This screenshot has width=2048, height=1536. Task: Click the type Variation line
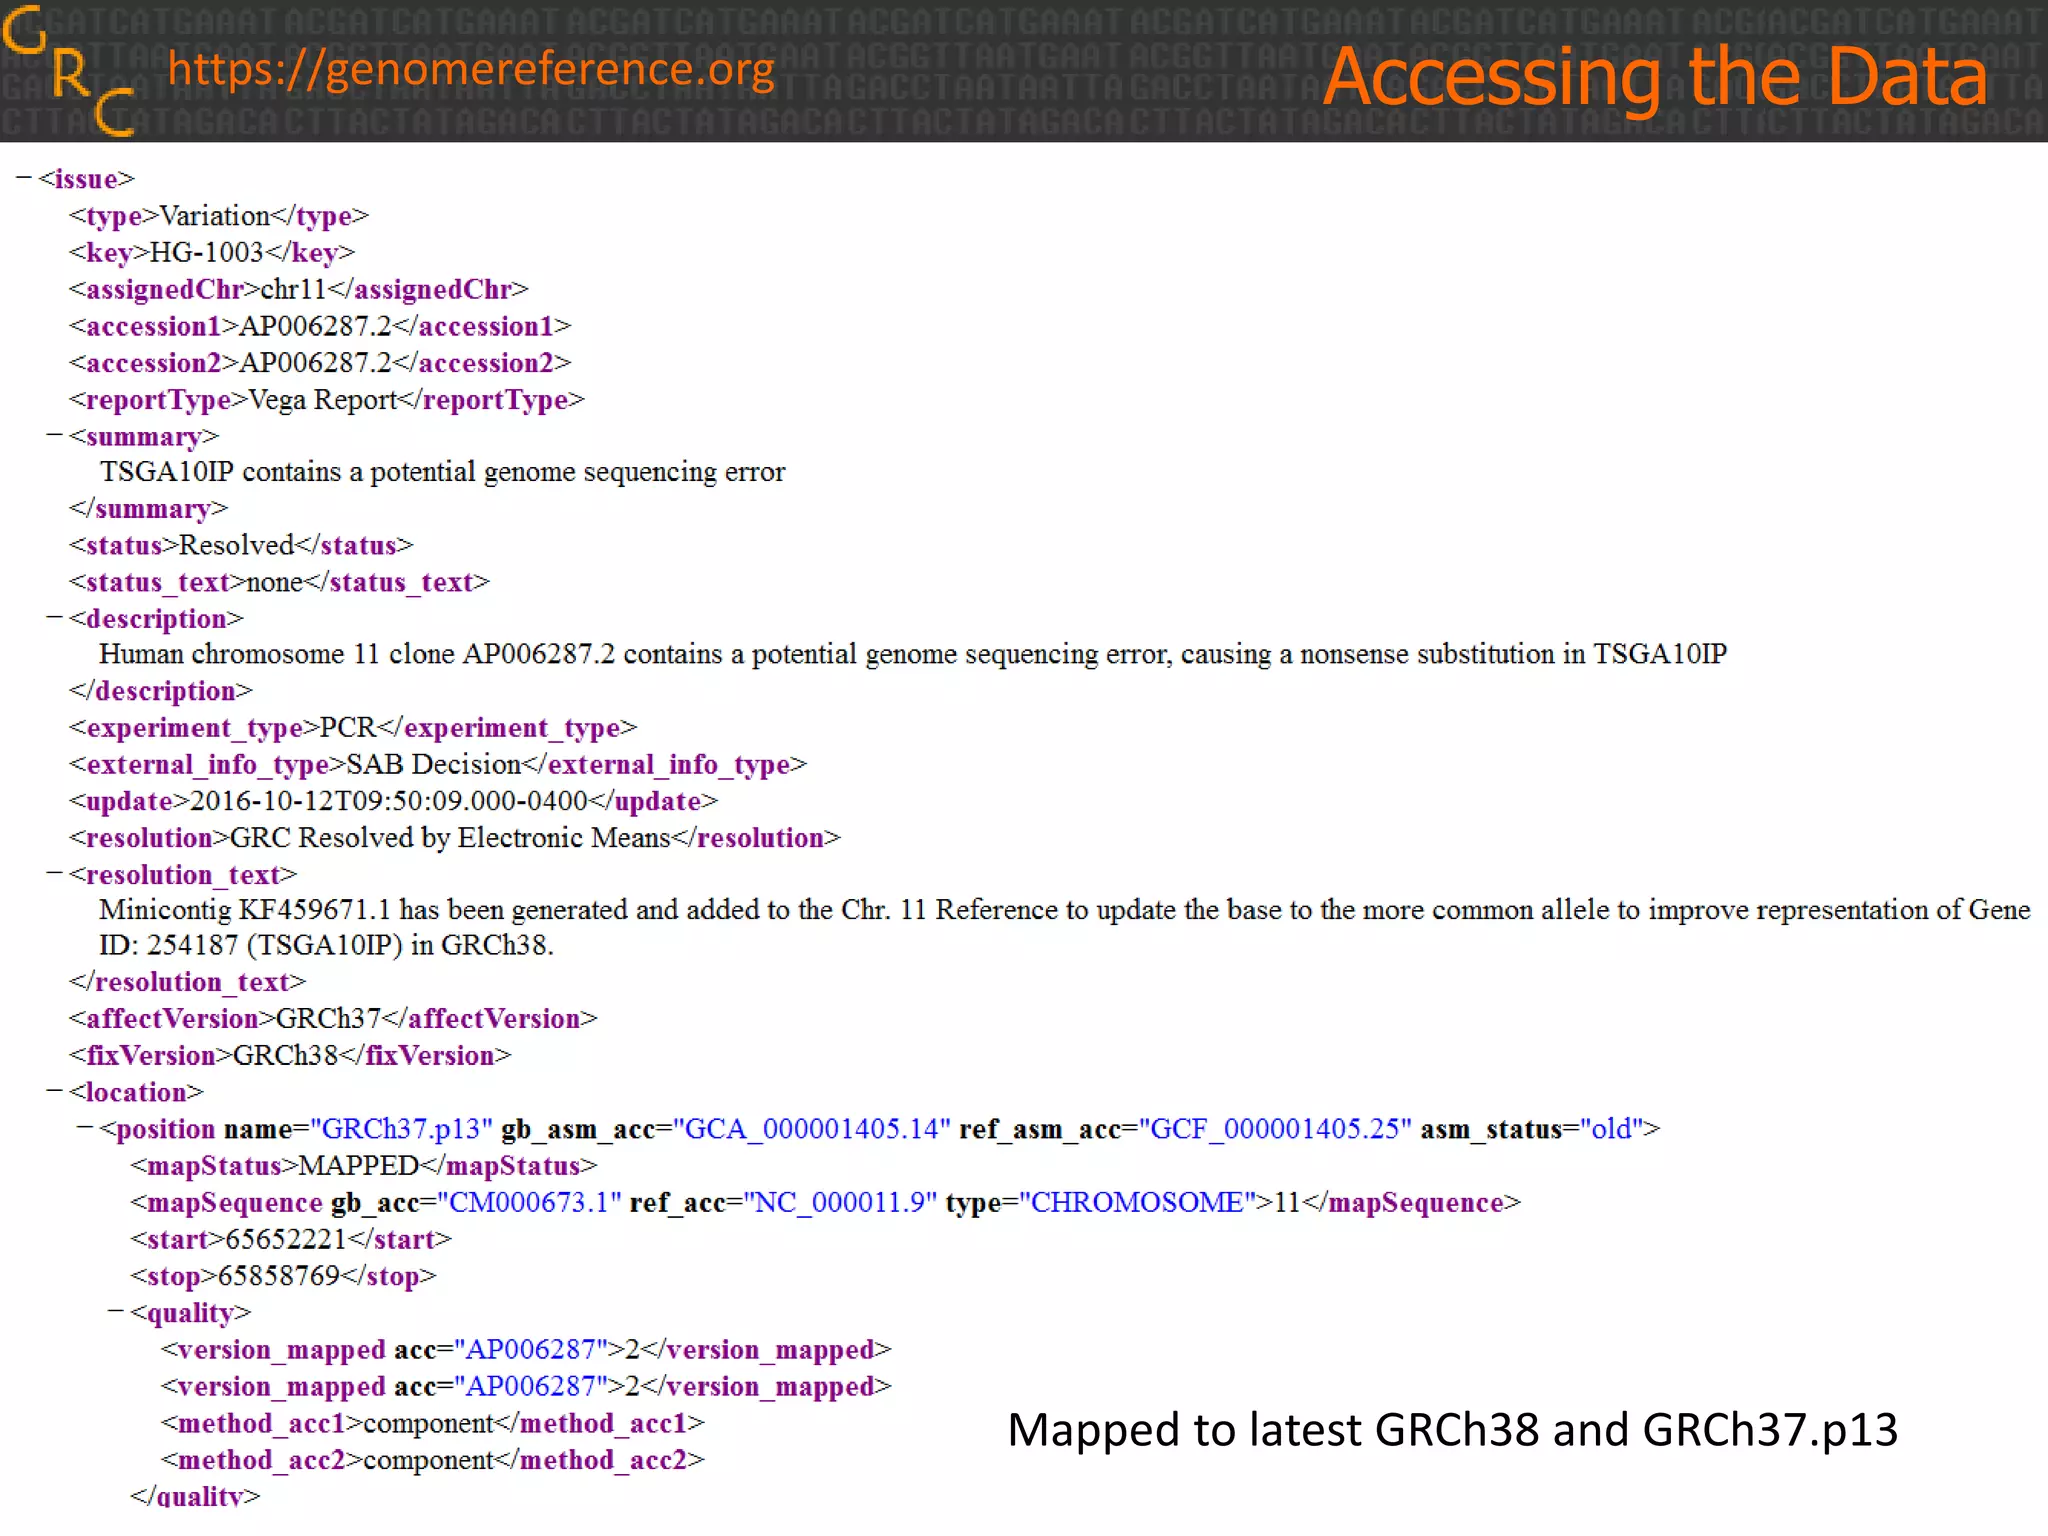click(218, 216)
